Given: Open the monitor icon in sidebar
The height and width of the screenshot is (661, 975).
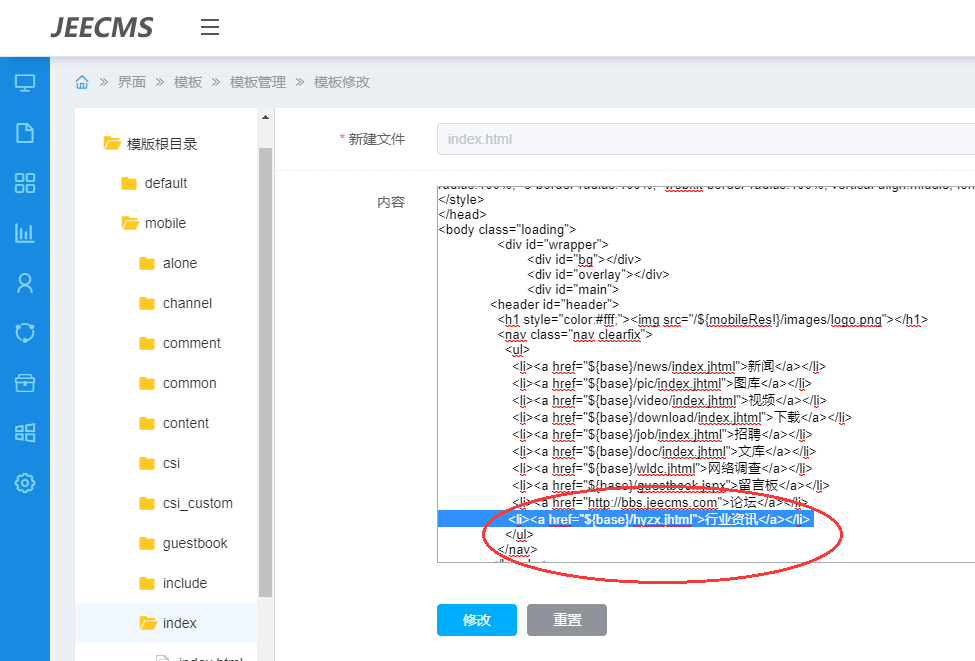Looking at the screenshot, I should [25, 83].
